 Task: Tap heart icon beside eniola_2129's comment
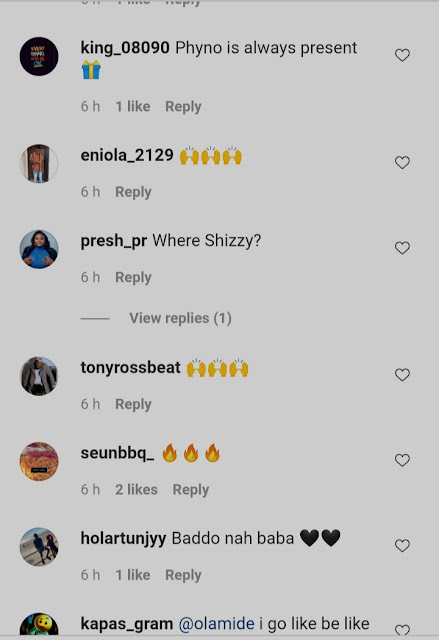click(402, 162)
